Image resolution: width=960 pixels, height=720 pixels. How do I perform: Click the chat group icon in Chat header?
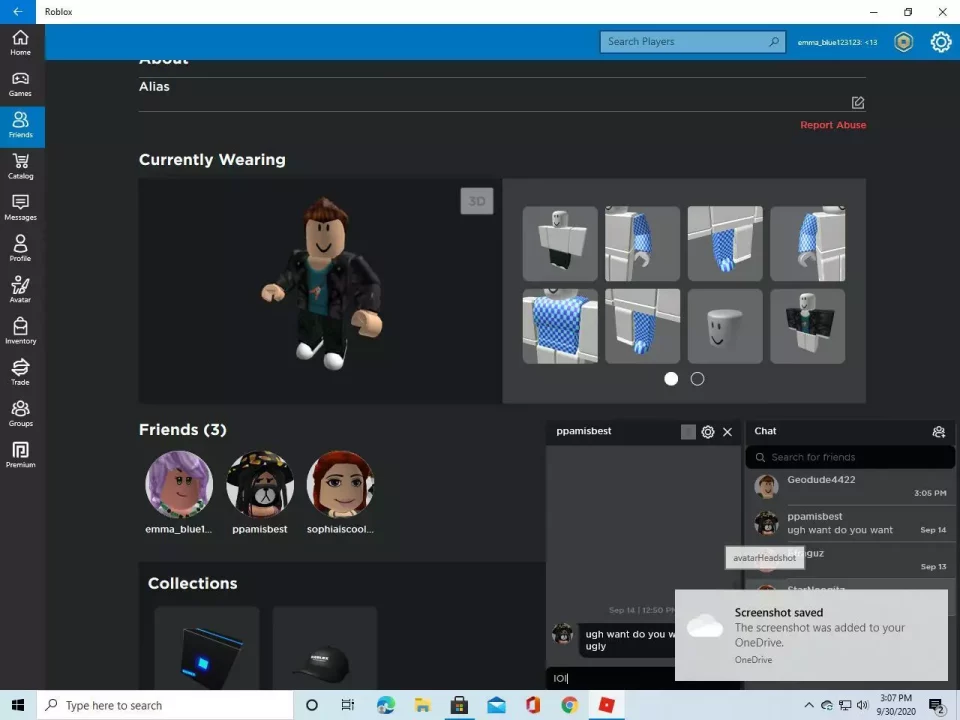click(x=939, y=432)
